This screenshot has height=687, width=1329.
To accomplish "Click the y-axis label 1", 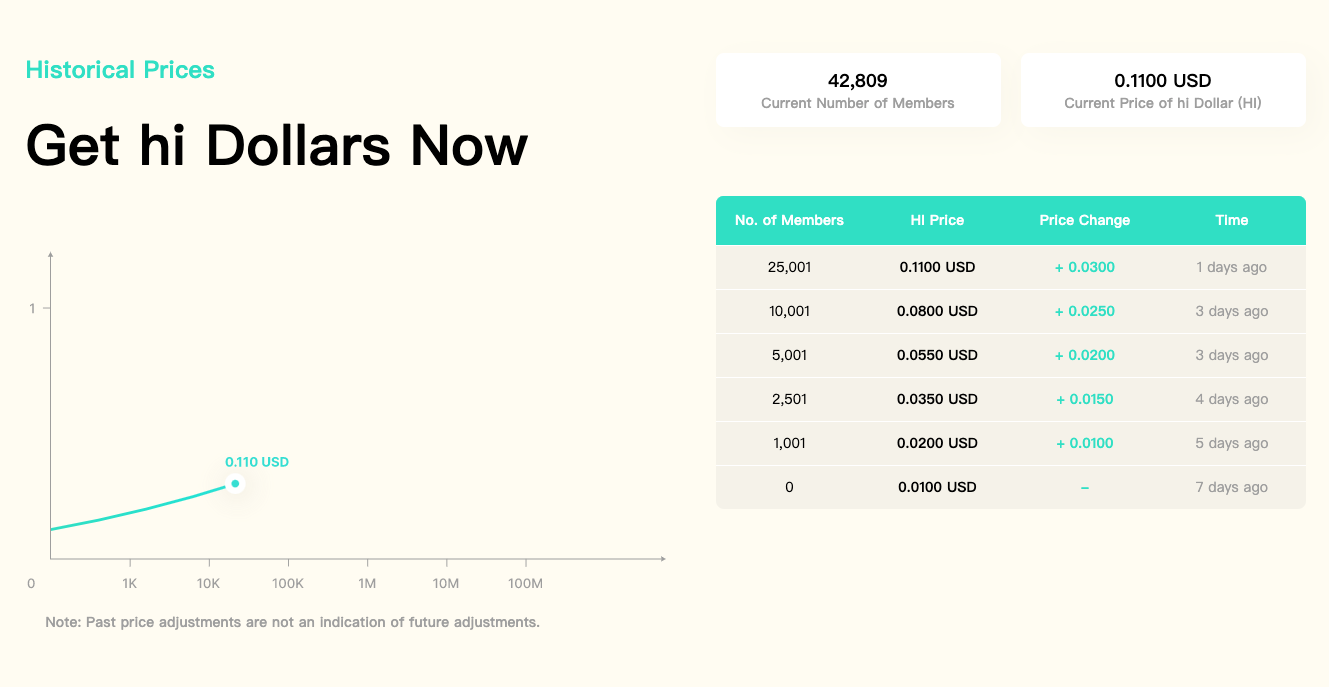I will click(32, 308).
